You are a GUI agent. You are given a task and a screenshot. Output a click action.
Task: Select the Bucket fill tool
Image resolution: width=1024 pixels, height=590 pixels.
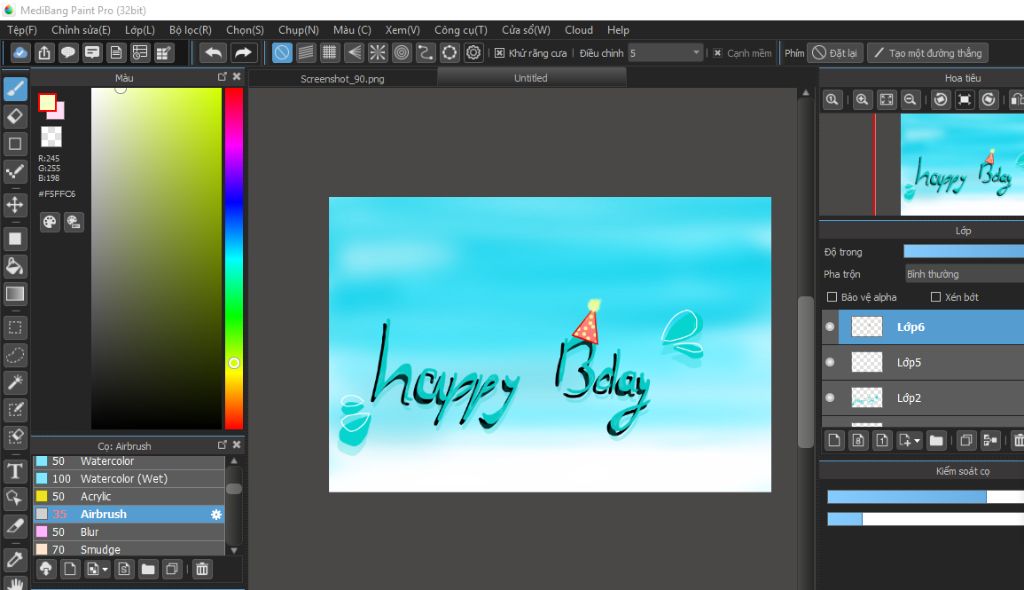[15, 266]
